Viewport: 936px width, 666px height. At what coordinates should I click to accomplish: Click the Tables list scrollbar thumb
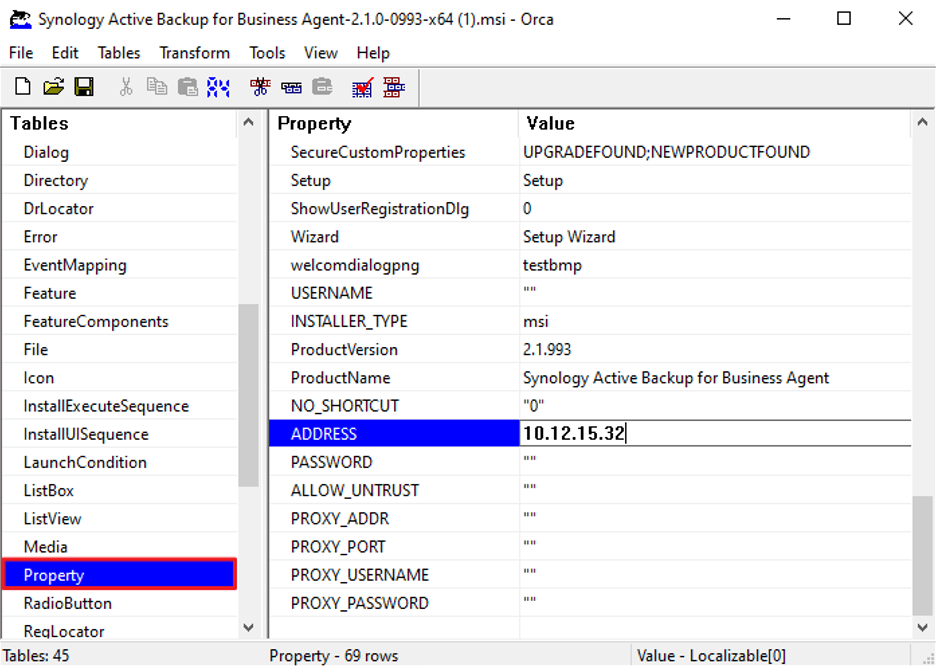coord(248,395)
